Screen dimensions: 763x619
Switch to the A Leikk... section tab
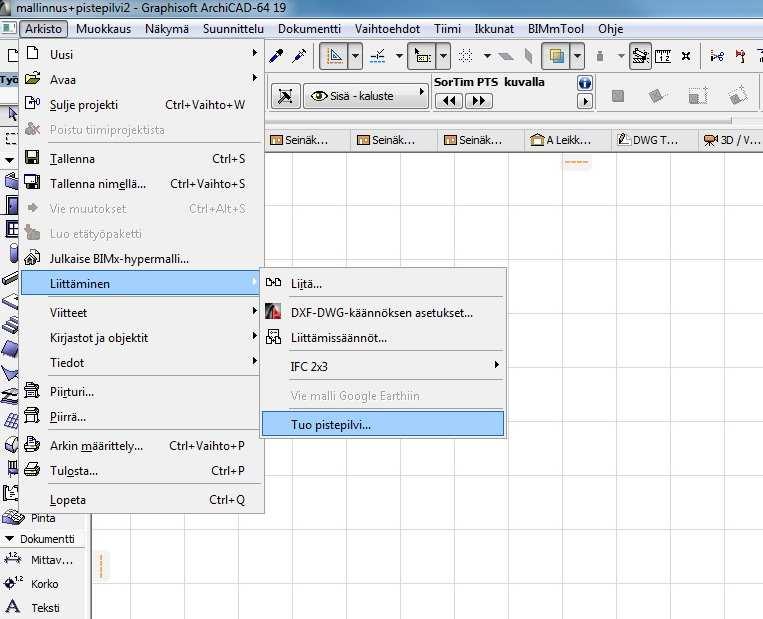pos(568,140)
